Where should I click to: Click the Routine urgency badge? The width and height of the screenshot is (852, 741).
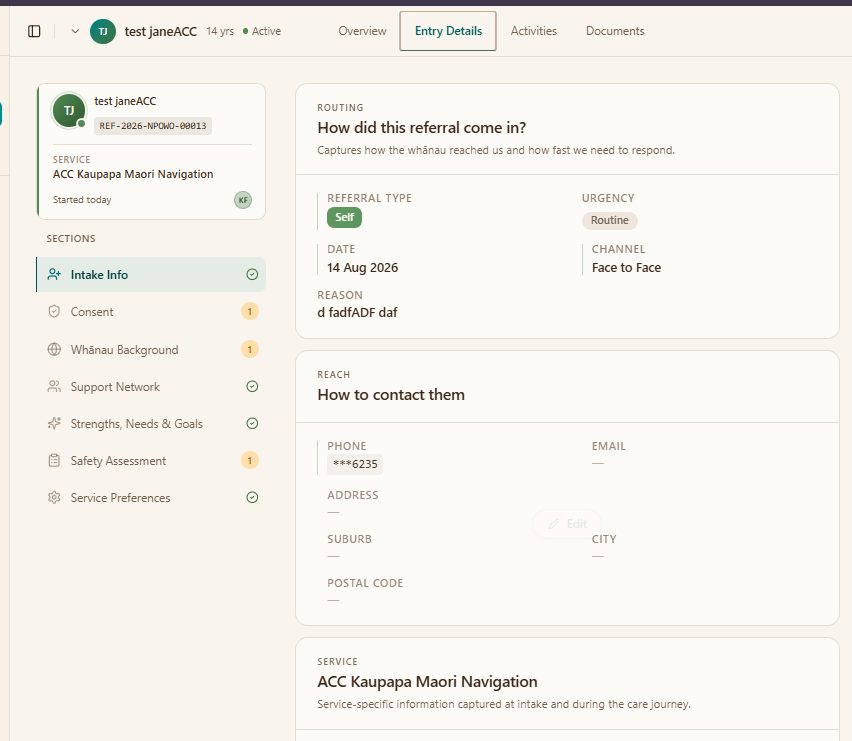610,220
